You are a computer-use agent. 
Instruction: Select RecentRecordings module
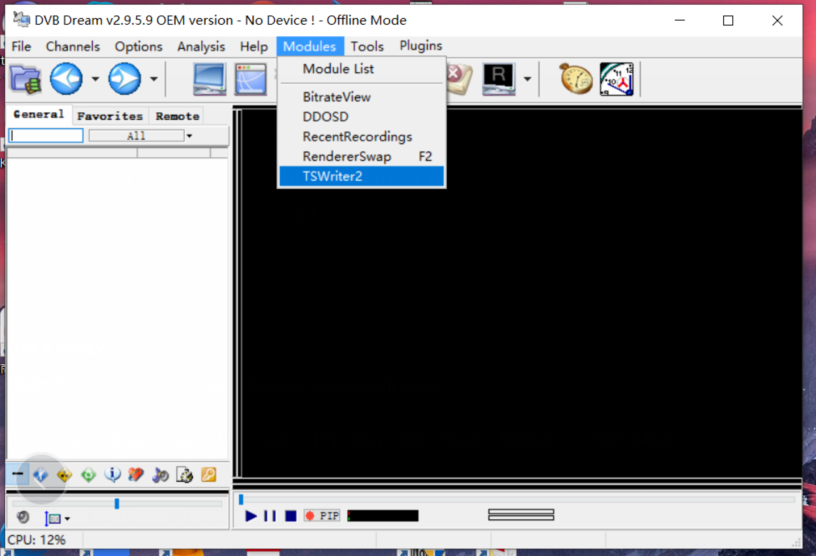[362, 136]
